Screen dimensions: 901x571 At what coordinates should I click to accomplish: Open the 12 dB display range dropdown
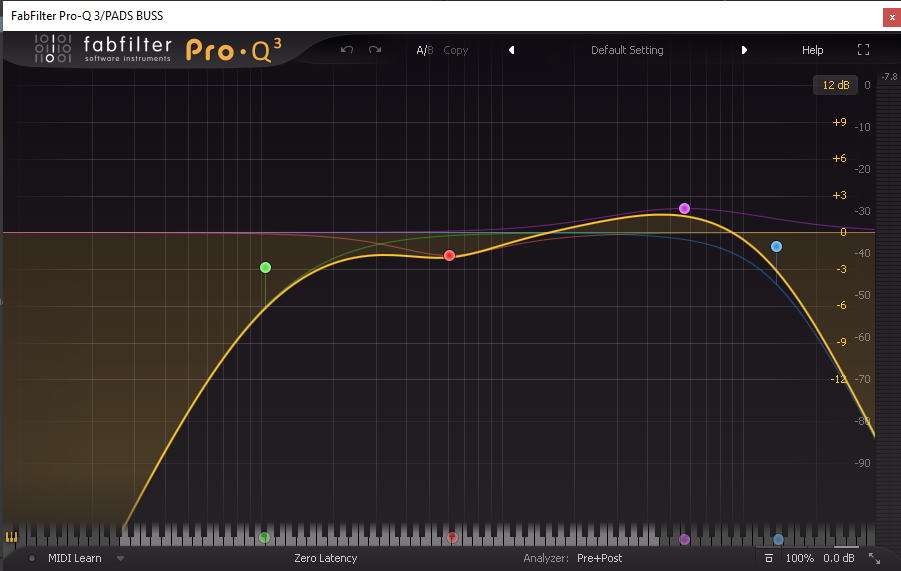point(835,85)
